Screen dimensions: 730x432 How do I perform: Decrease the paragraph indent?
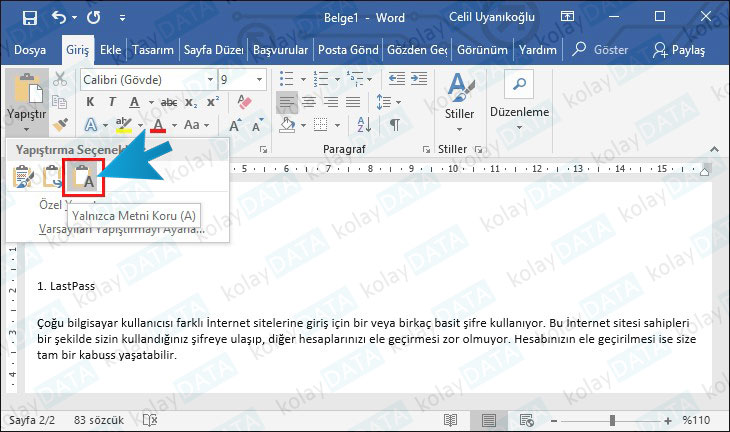click(x=397, y=79)
